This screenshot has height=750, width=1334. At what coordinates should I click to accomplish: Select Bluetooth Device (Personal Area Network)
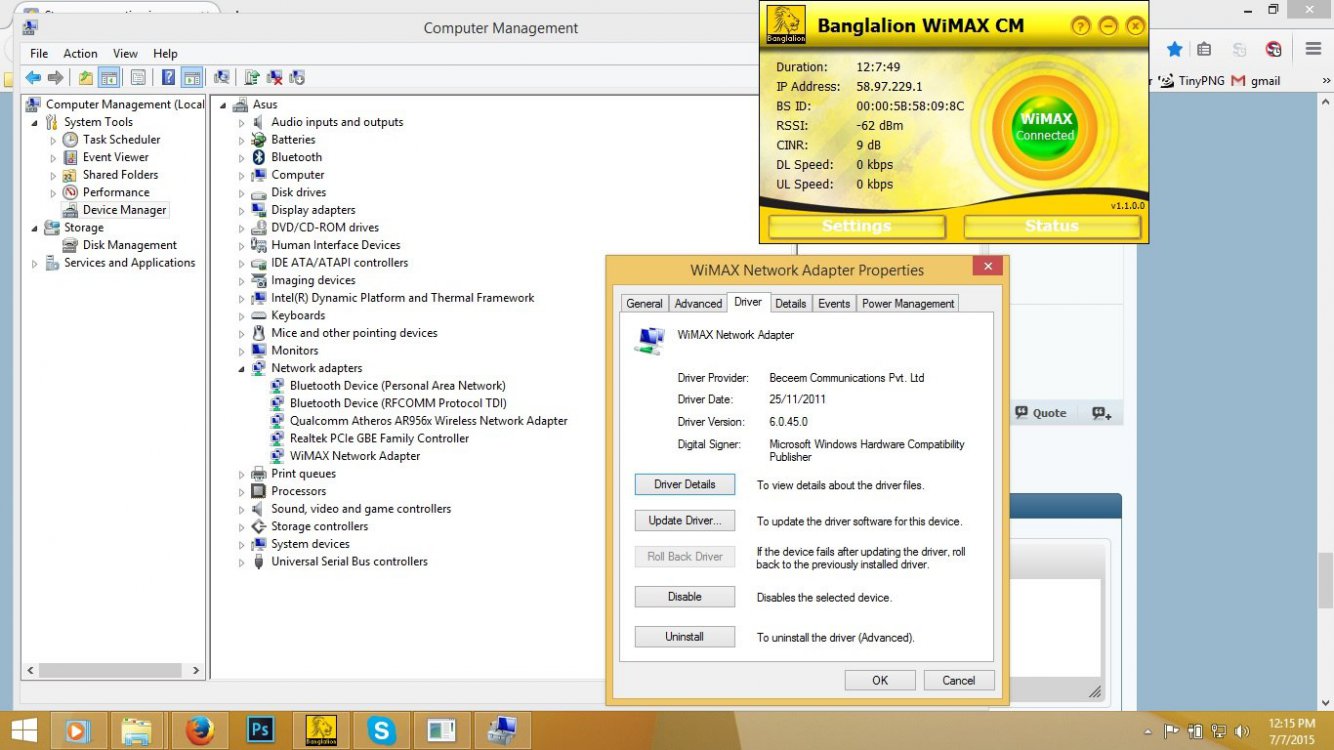[397, 386]
